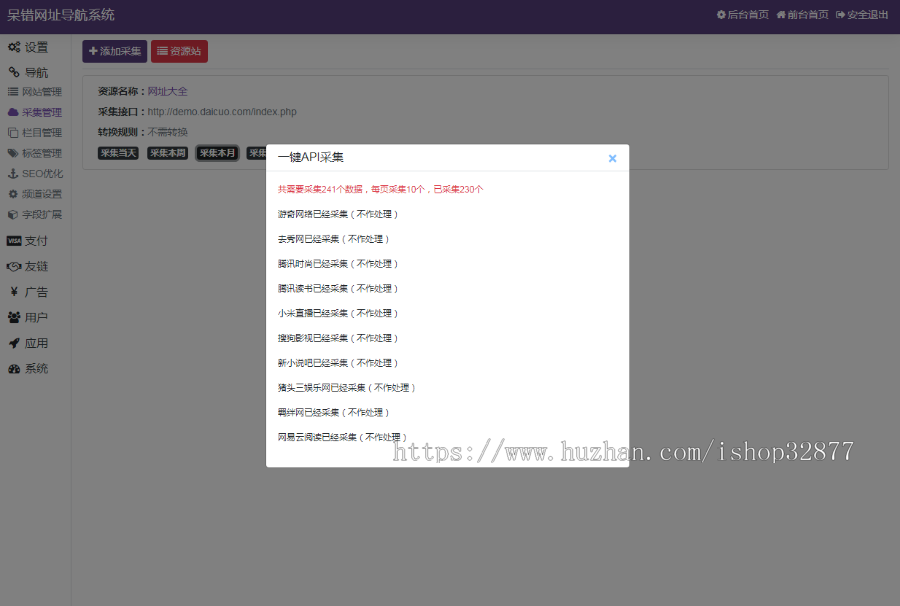Click the 采集本月 button
This screenshot has width=900, height=606.
[217, 153]
